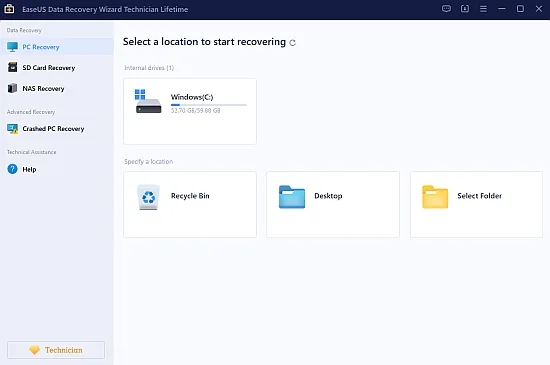Choose the Select Folder label
The height and width of the screenshot is (365, 550).
pyautogui.click(x=479, y=196)
